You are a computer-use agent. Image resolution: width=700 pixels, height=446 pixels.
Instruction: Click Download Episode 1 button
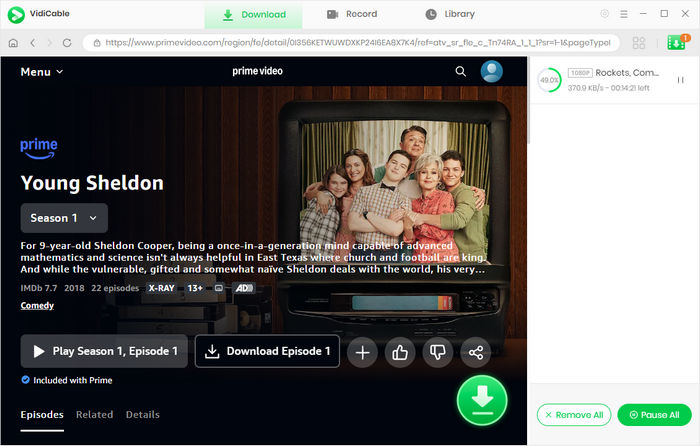point(267,351)
